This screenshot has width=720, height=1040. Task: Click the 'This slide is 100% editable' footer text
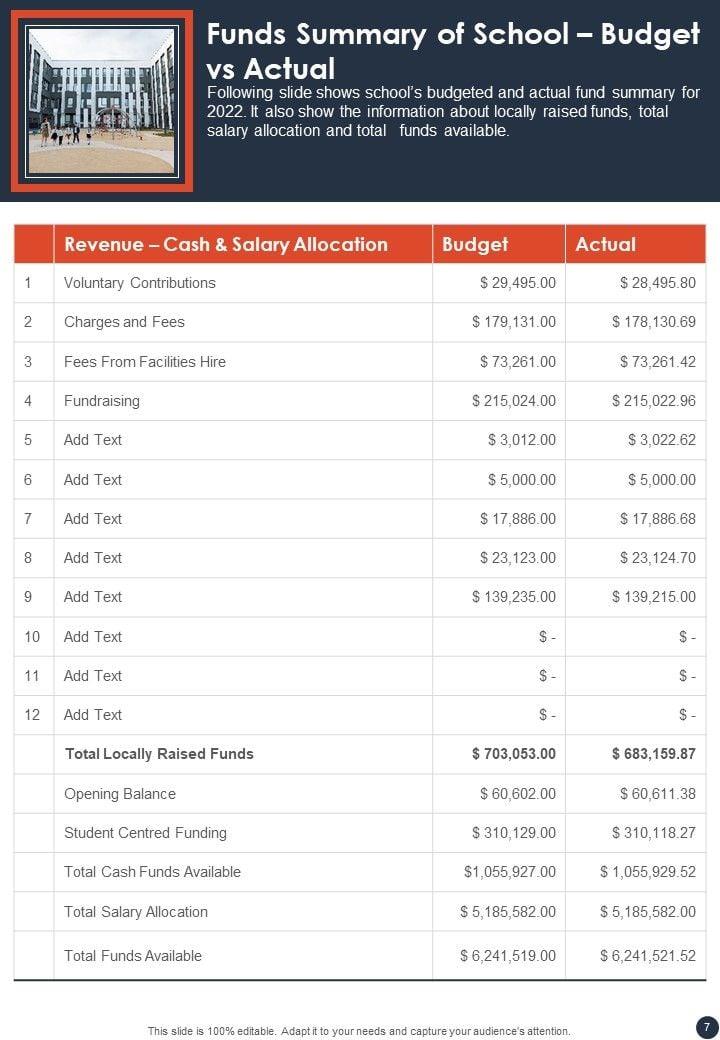(x=359, y=1031)
